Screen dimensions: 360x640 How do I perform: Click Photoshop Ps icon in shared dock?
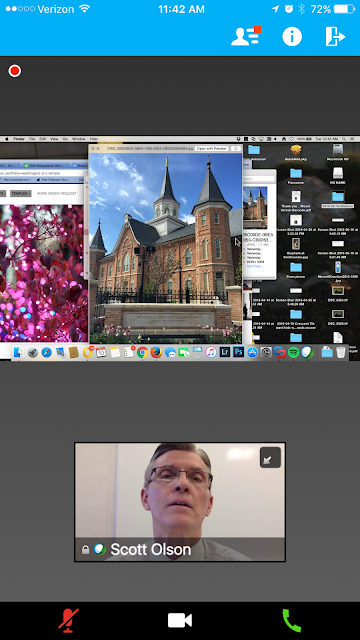(x=238, y=352)
